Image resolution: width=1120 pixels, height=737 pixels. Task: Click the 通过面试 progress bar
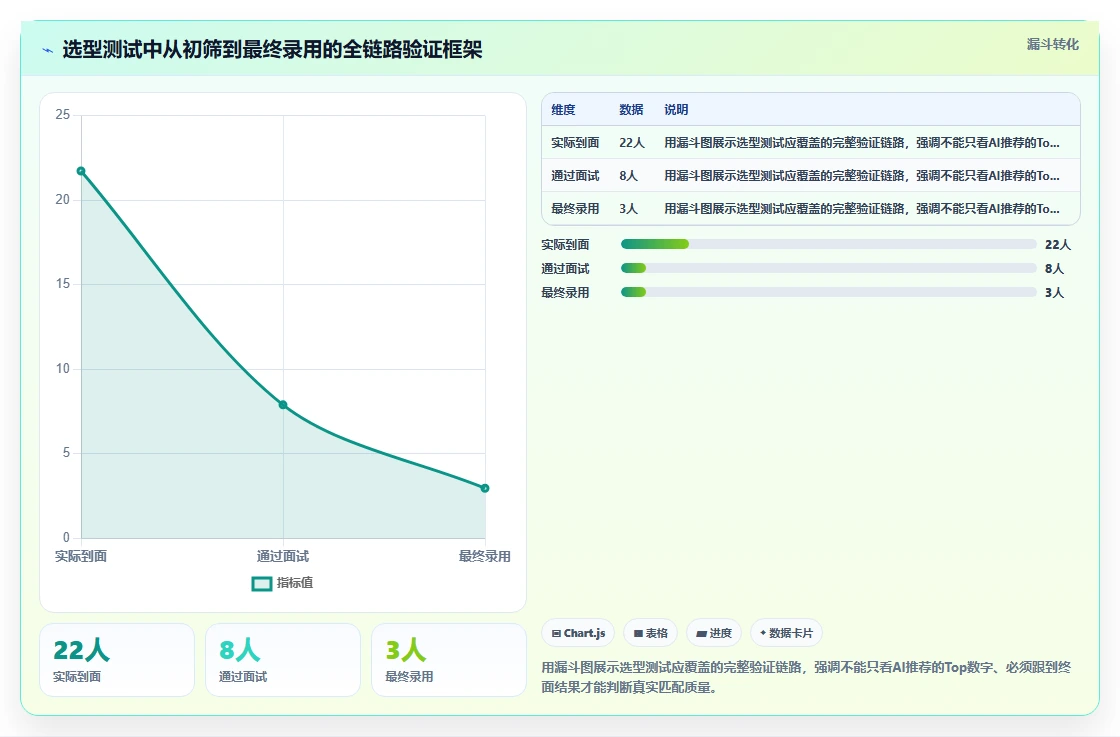coord(829,269)
